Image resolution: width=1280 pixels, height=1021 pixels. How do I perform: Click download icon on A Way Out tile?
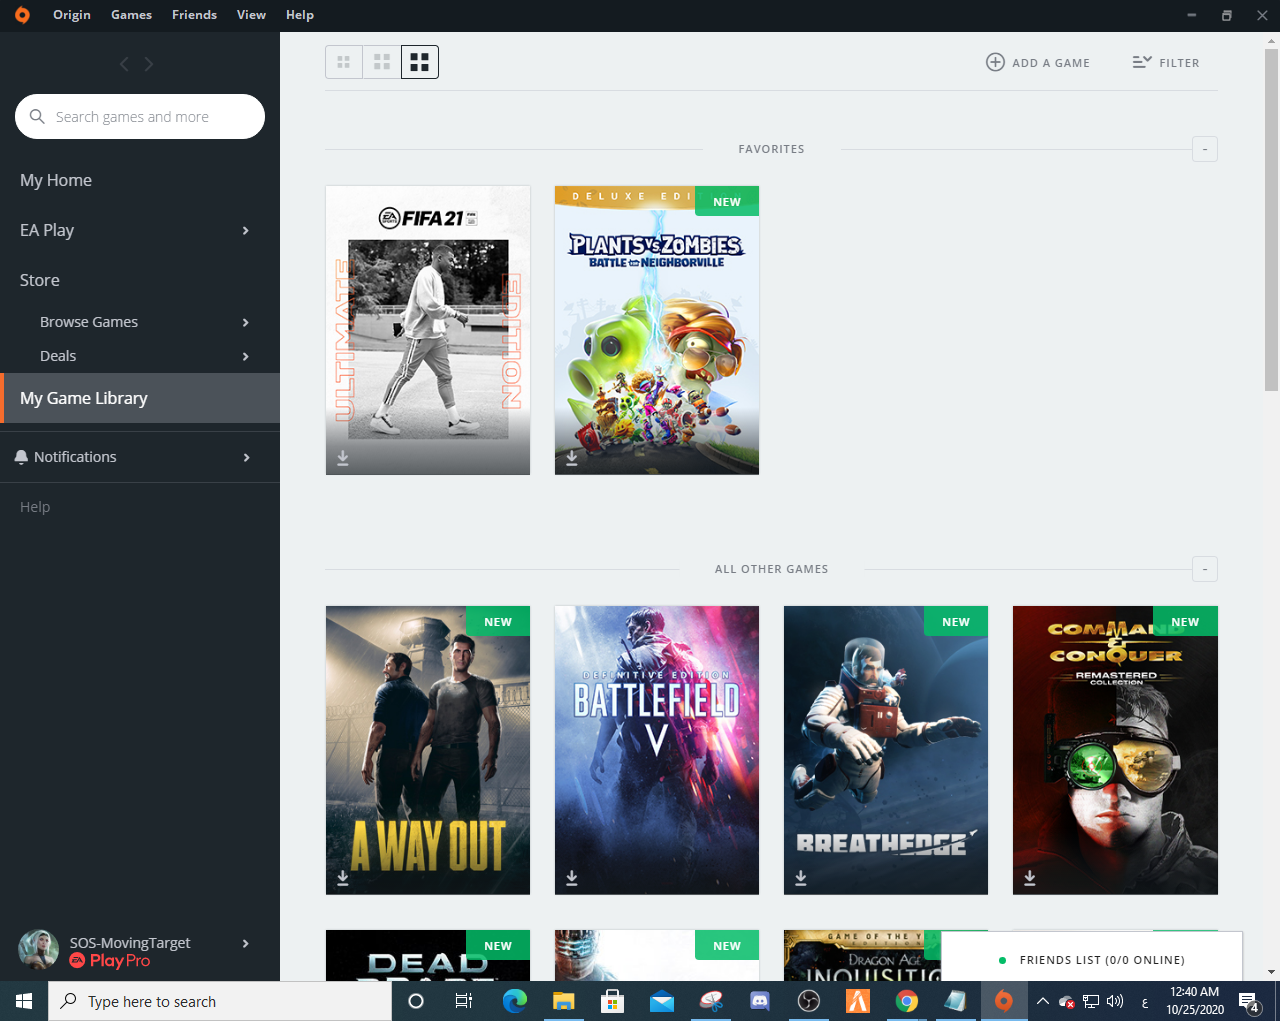click(343, 877)
